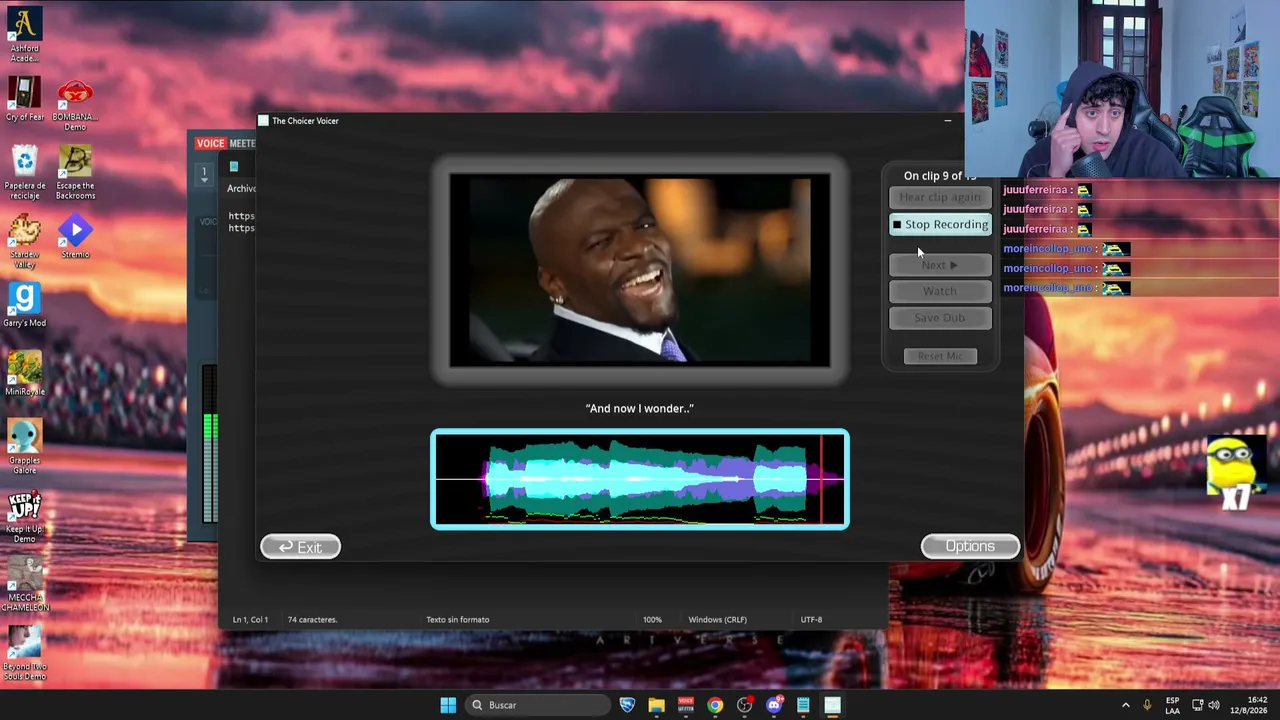1280x720 pixels.
Task: Open the MiniRoyale desktop icon
Action: [x=24, y=374]
